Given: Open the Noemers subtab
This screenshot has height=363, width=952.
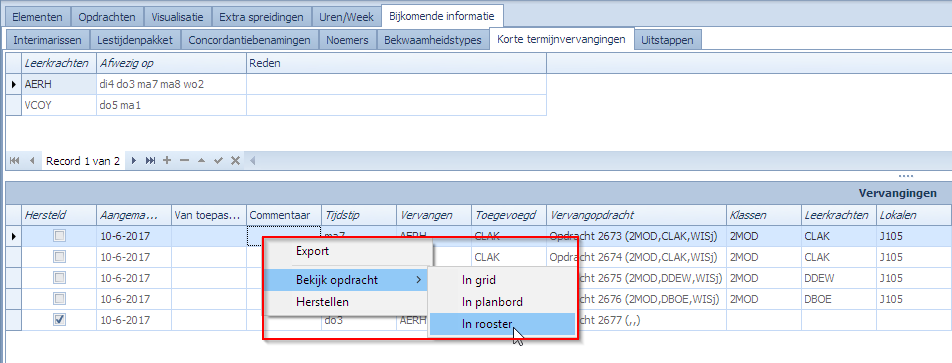Looking at the screenshot, I should (x=347, y=41).
